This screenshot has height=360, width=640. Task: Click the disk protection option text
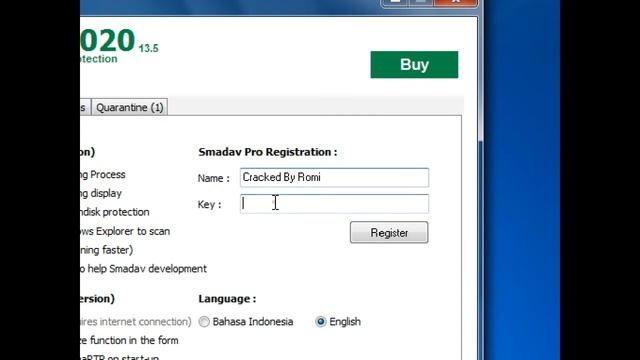tap(115, 212)
